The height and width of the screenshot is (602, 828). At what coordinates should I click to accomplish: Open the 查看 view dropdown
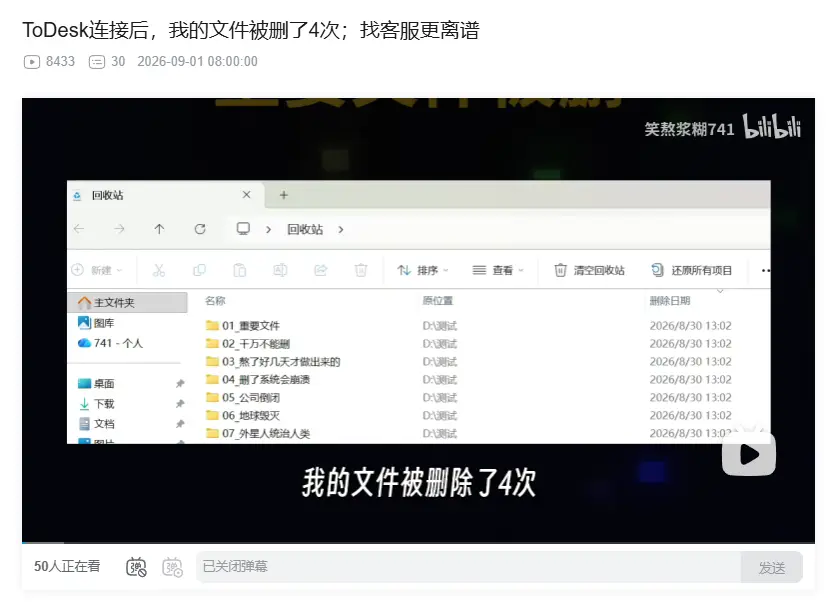[x=497, y=270]
